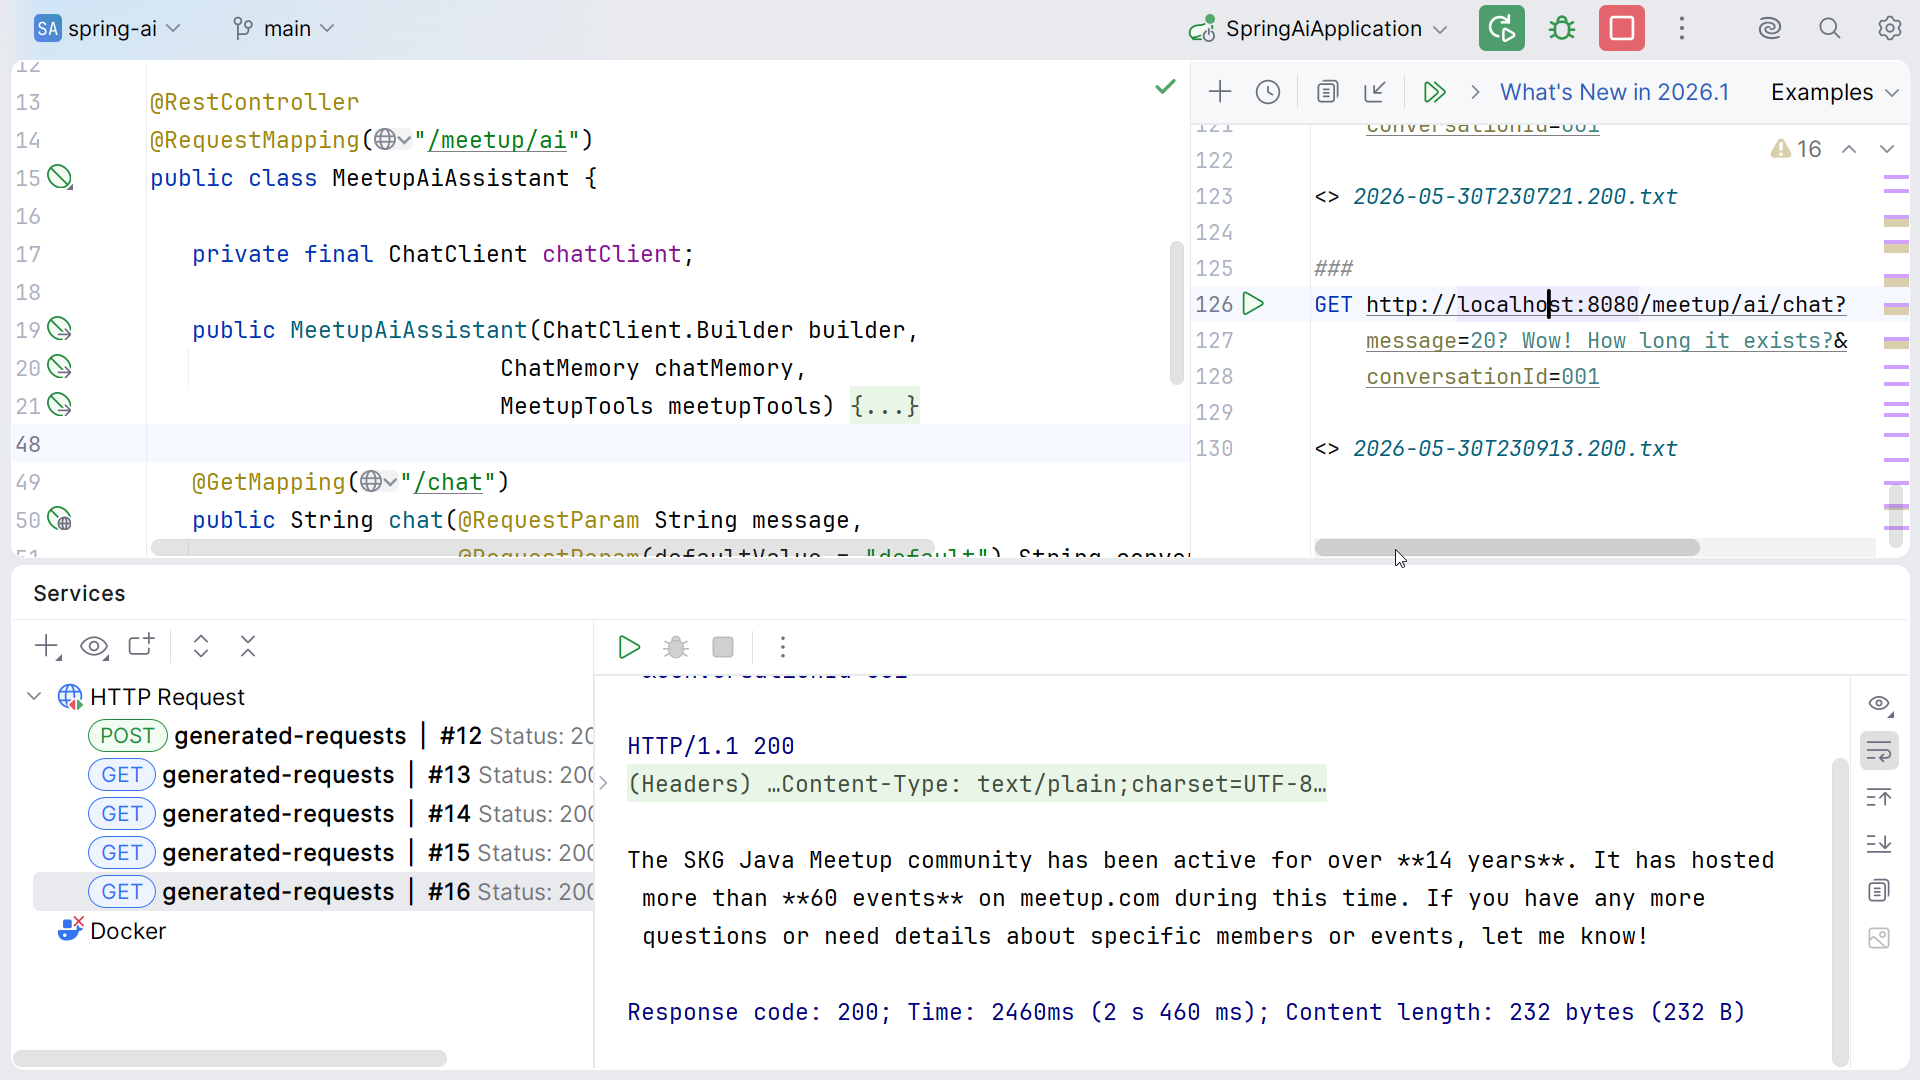Show HTTP requests history clock icon
The width and height of the screenshot is (1920, 1080).
(x=1268, y=92)
